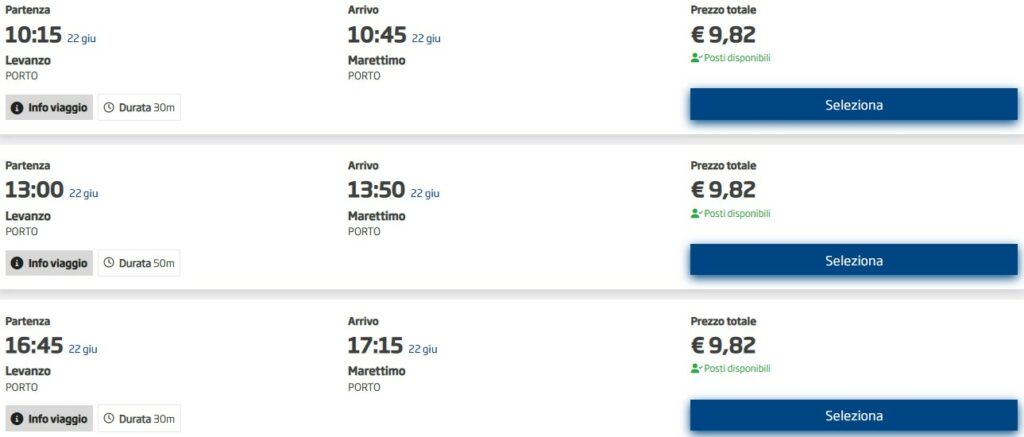
Task: Select the 13:00 departure ferry
Action: tap(854, 260)
